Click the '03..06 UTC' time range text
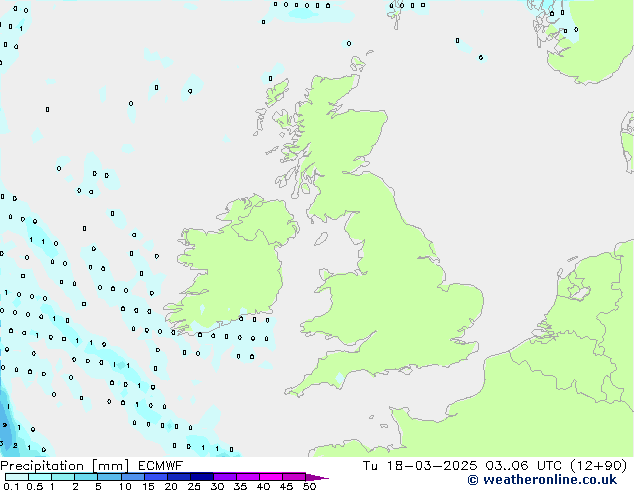The image size is (634, 490). pos(524,466)
